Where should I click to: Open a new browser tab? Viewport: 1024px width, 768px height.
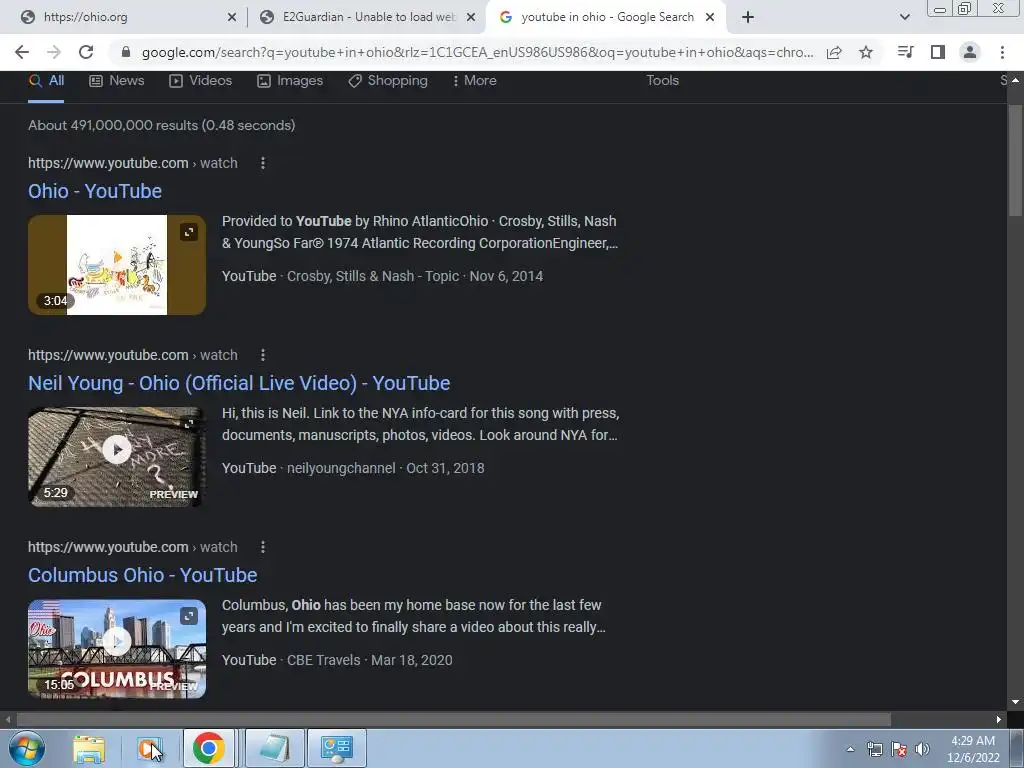point(748,18)
